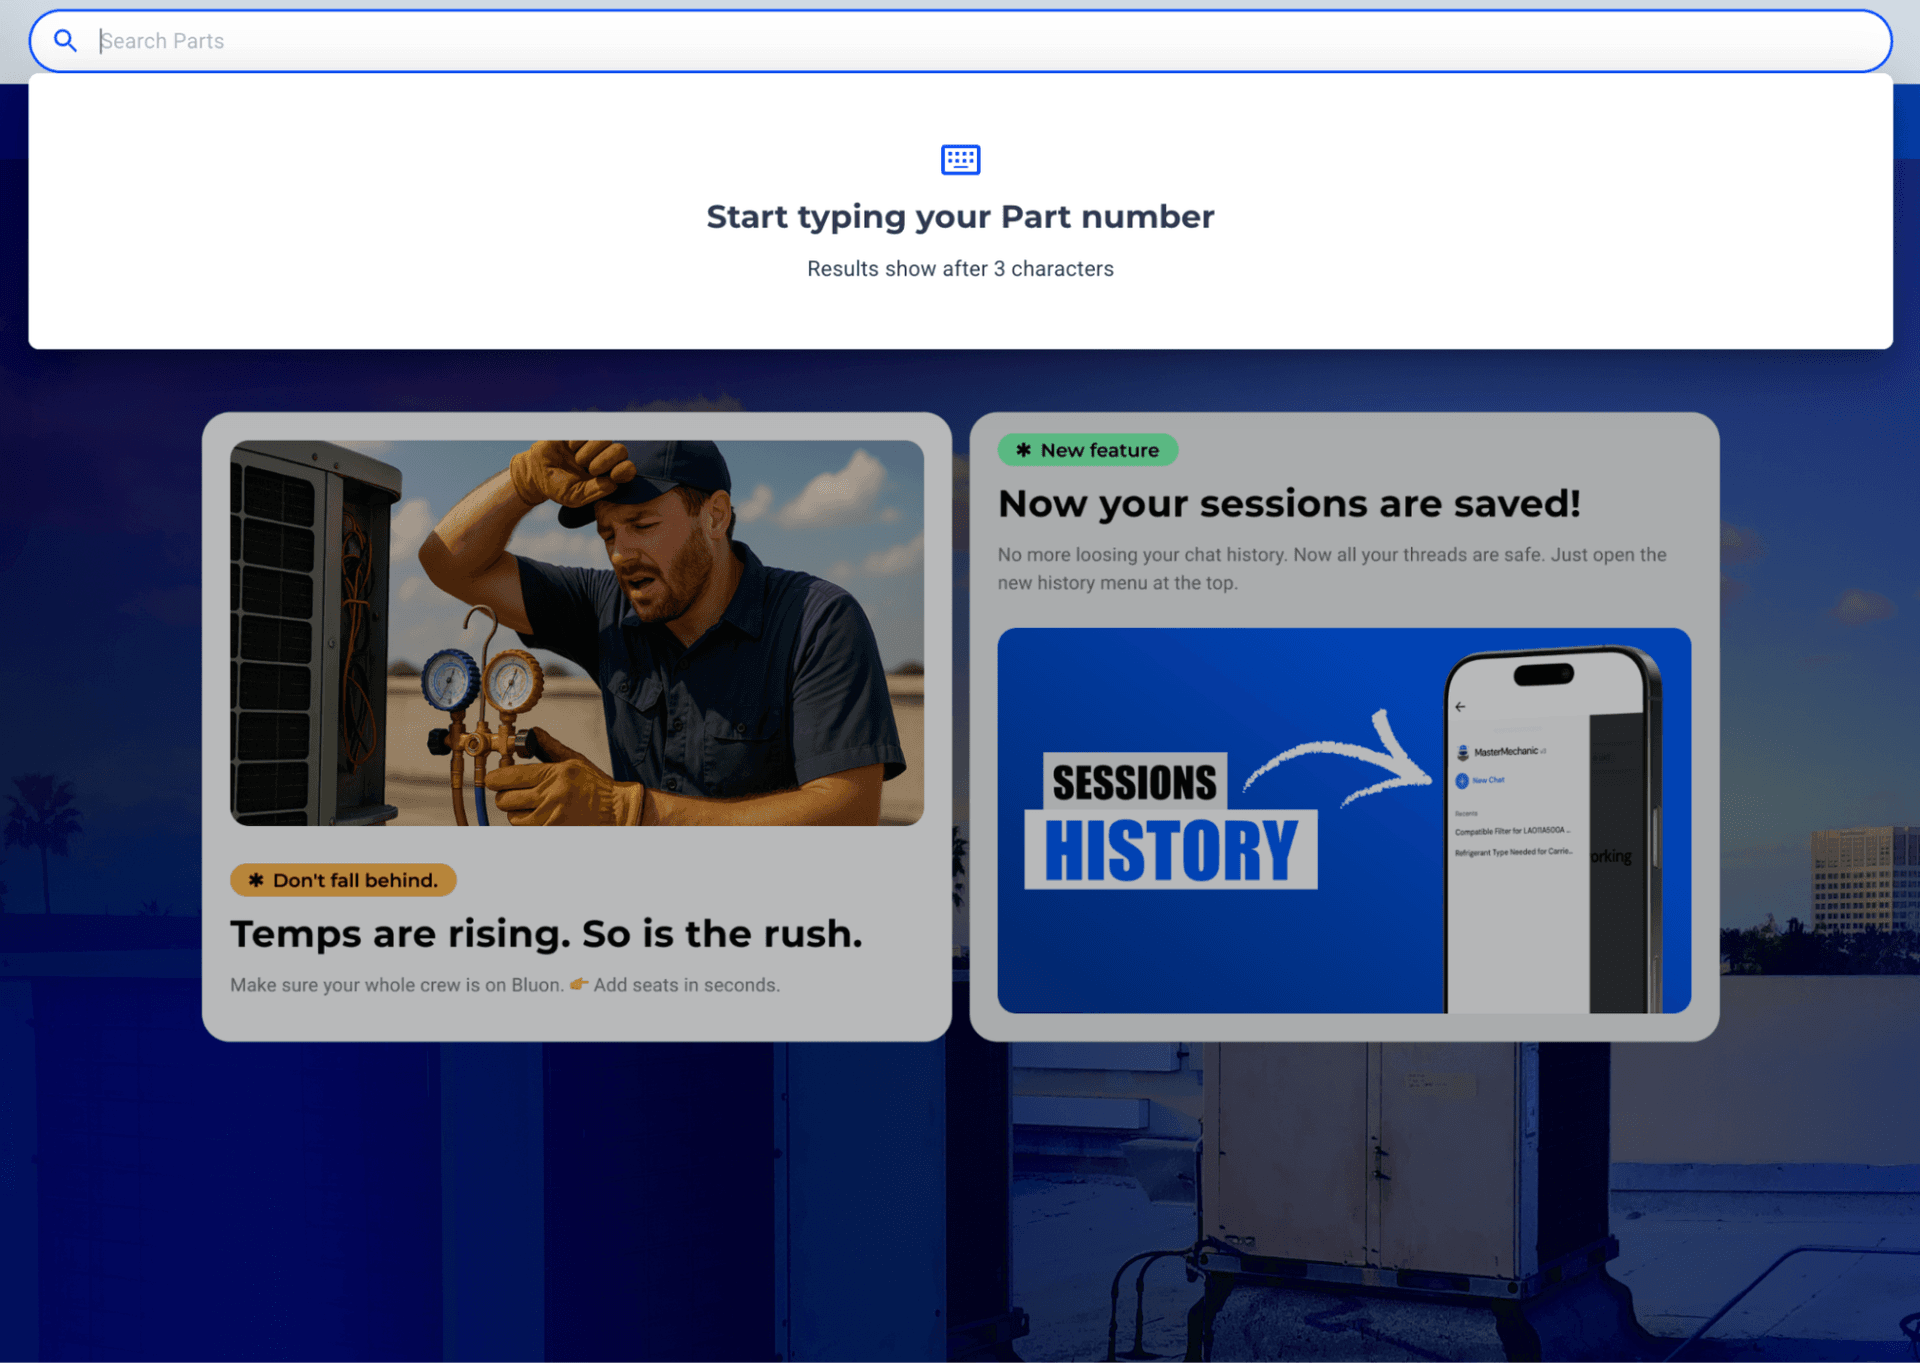Click the pointing hand emoji
1920x1364 pixels.
pyautogui.click(x=579, y=985)
